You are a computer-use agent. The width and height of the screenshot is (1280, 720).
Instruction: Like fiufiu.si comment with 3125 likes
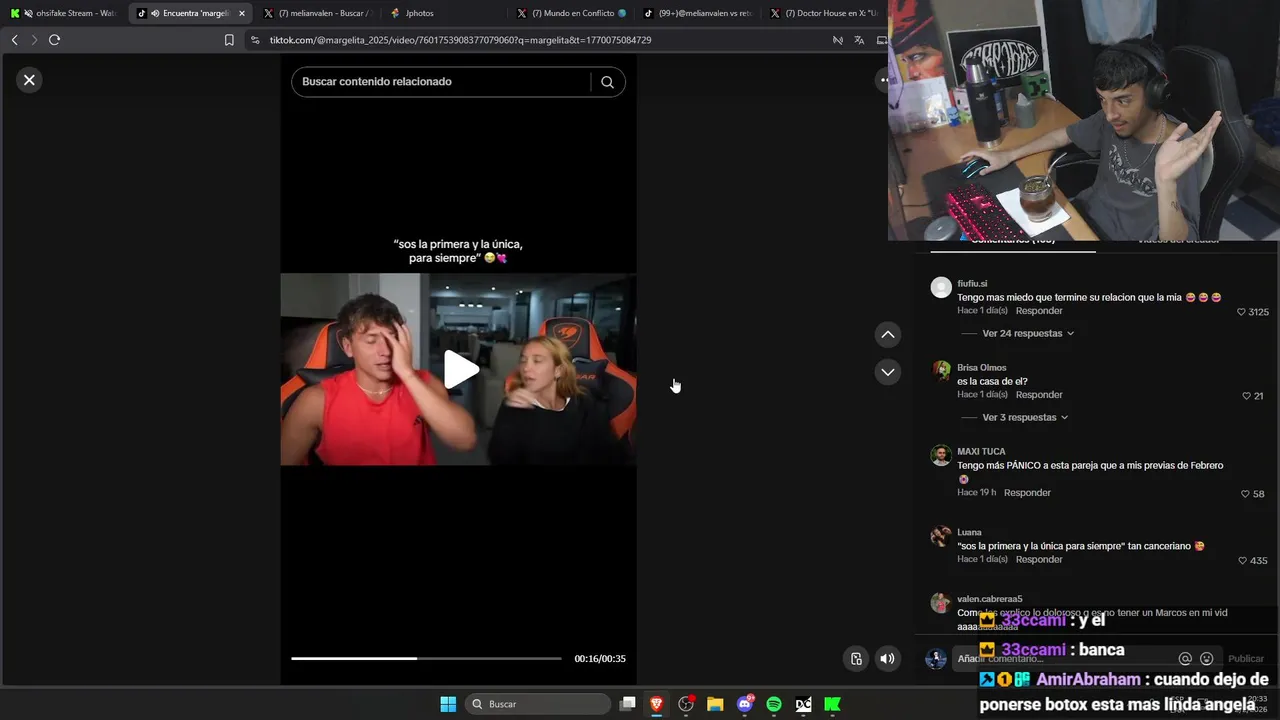(x=1241, y=312)
